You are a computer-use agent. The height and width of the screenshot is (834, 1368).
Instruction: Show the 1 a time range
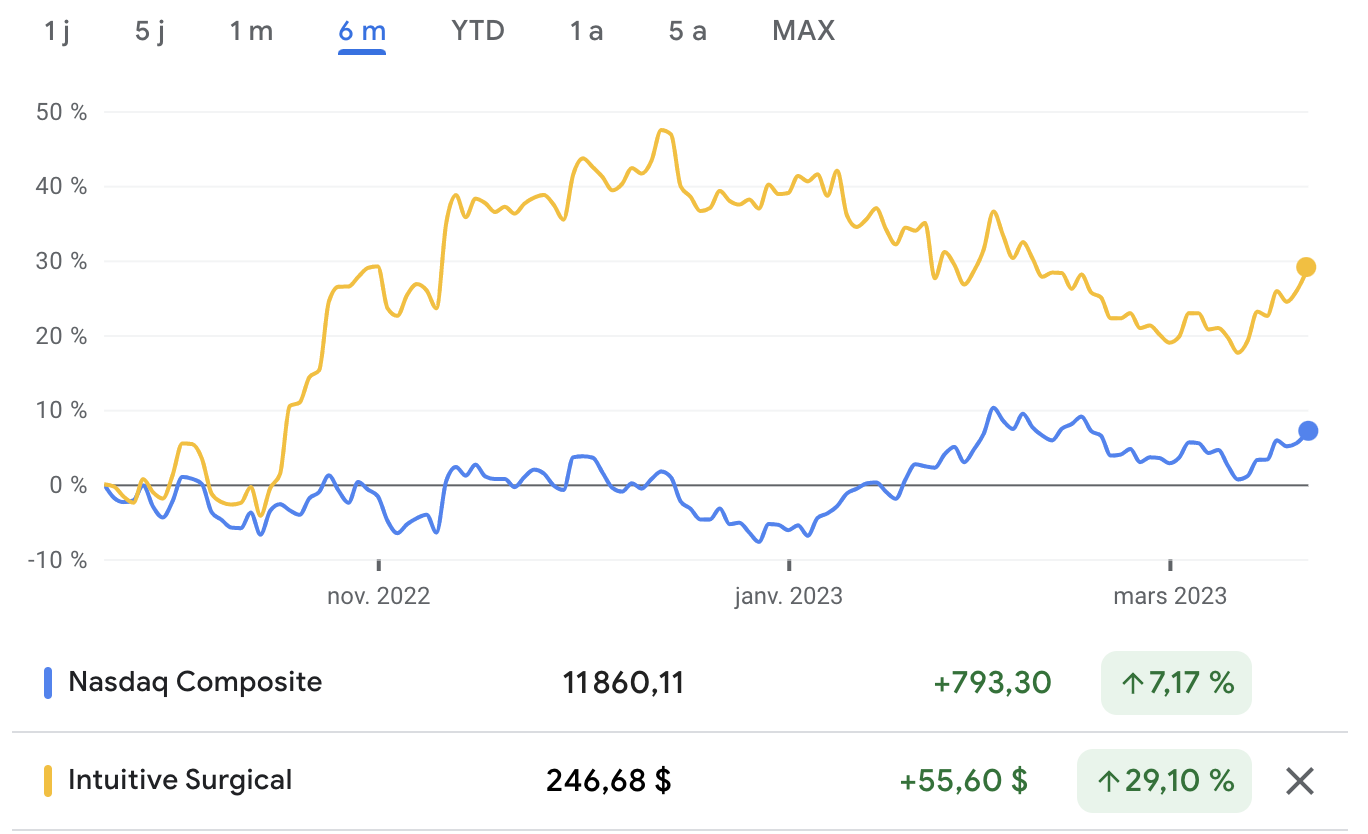click(587, 31)
